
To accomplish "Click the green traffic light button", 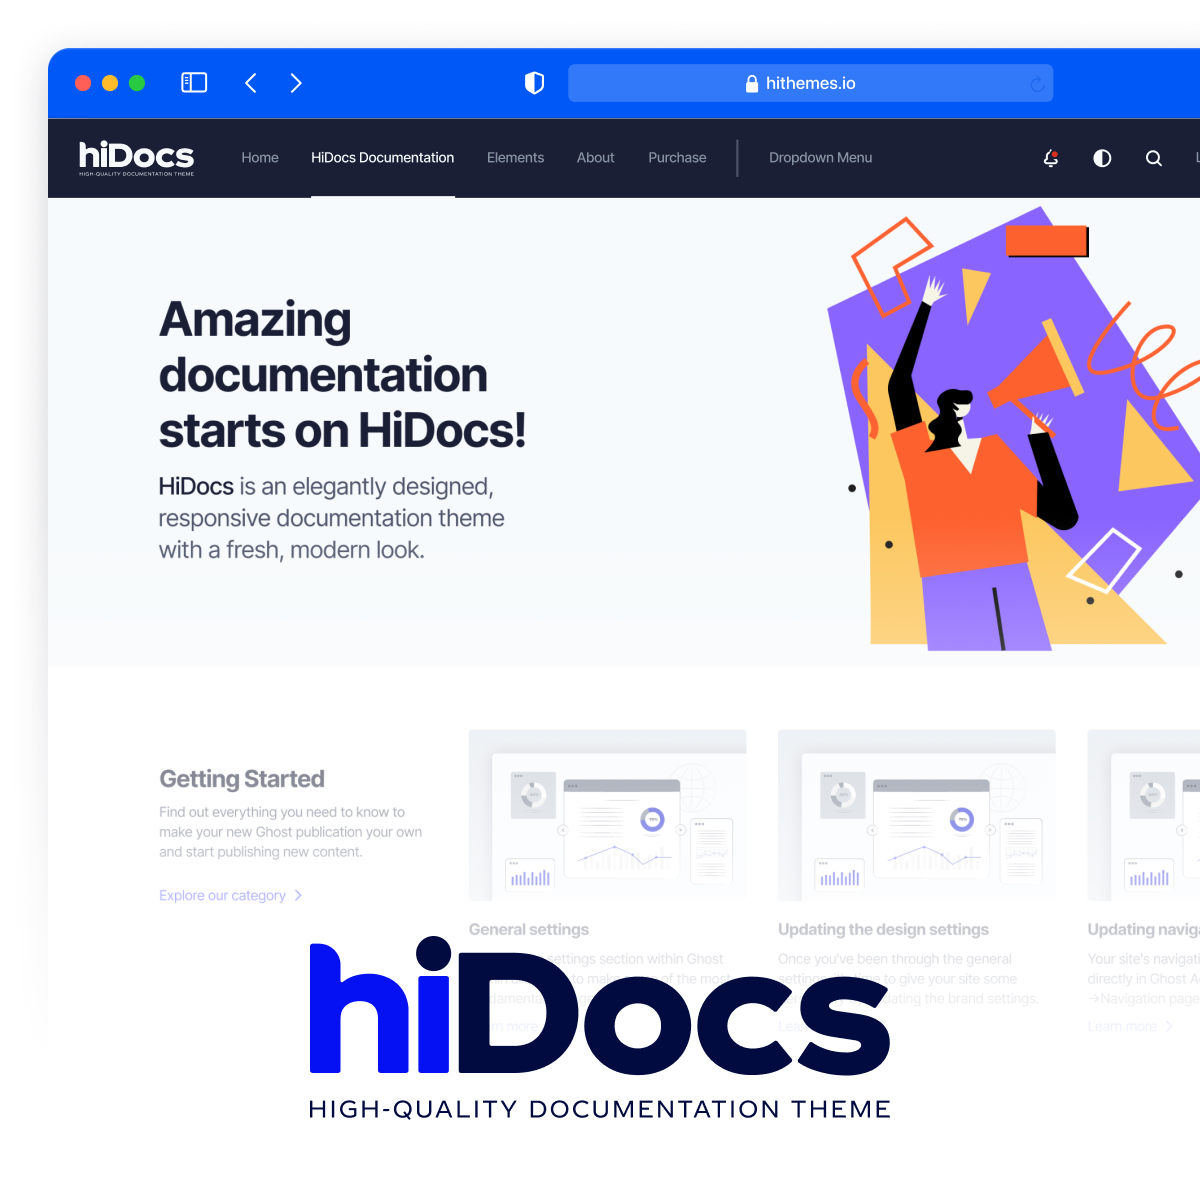I will (x=137, y=83).
